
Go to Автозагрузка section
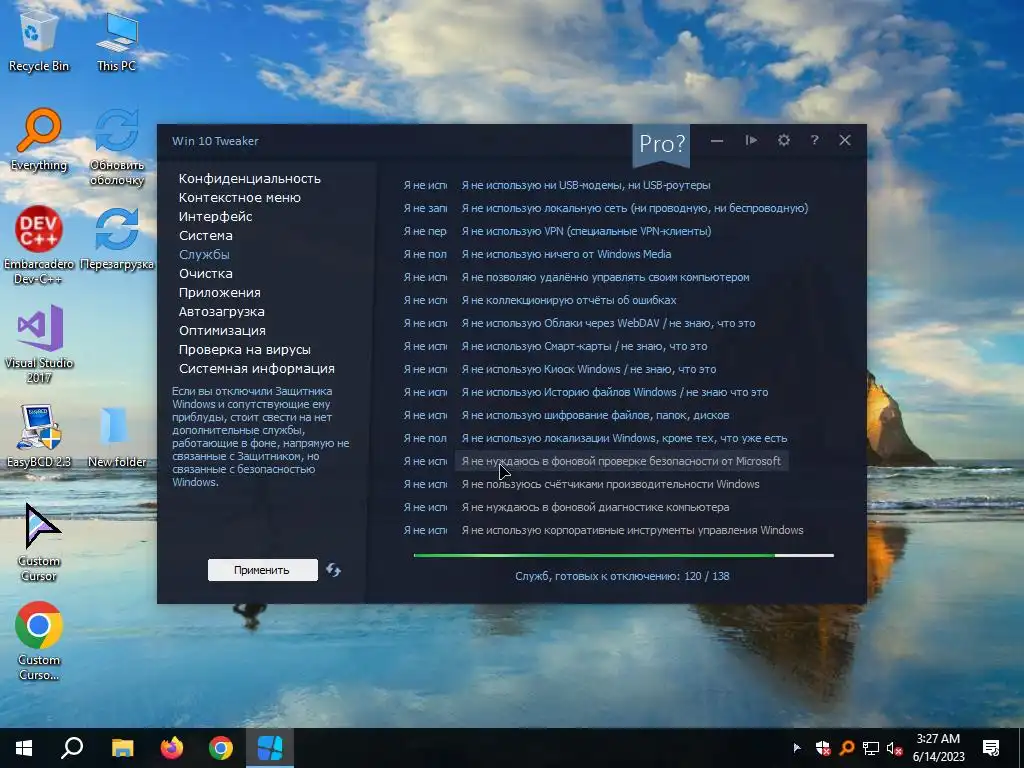click(x=221, y=311)
